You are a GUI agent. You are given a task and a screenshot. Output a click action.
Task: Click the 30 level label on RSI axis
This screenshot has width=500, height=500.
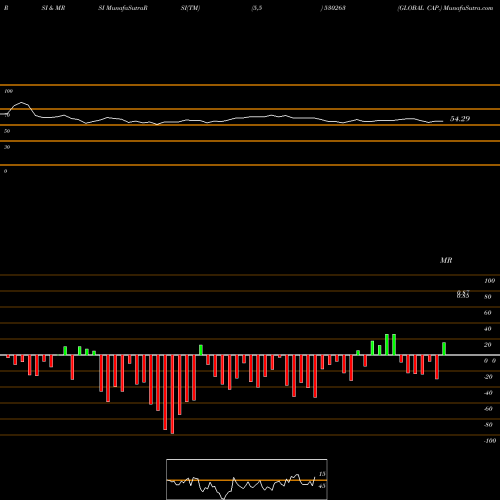7,147
